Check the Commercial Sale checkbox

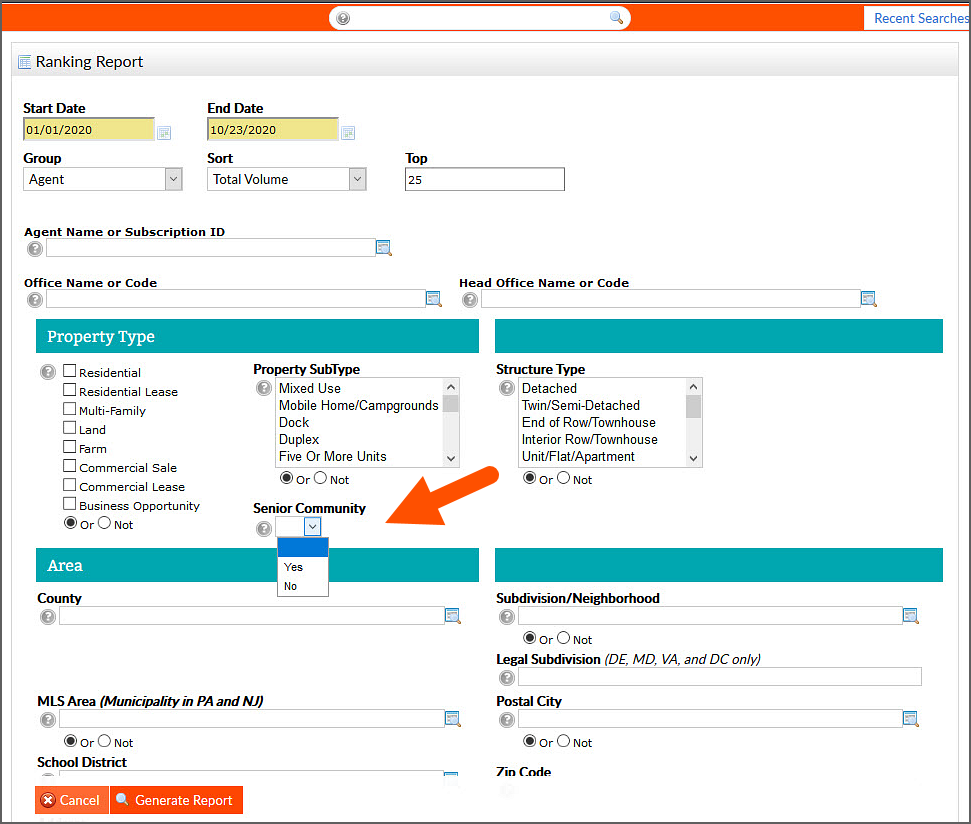click(69, 466)
